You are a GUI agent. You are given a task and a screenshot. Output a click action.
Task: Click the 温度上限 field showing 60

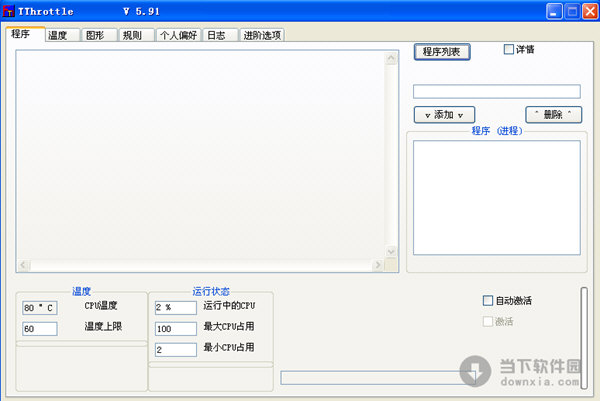coord(40,329)
